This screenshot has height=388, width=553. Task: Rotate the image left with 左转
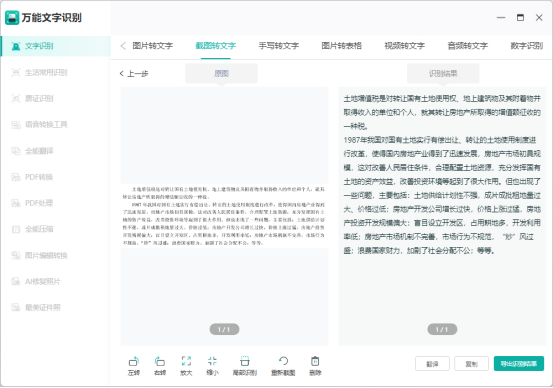(x=134, y=366)
